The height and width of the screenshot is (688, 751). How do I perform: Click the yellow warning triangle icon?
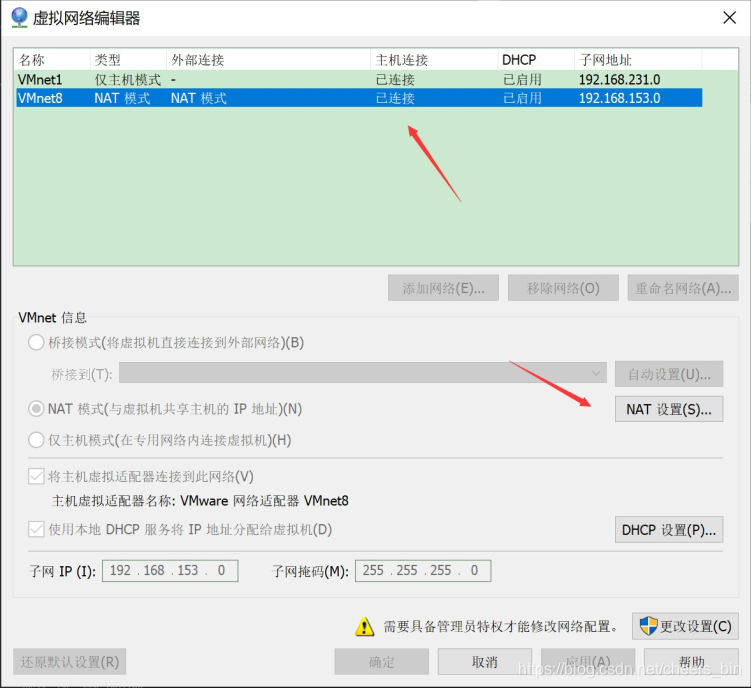(364, 627)
